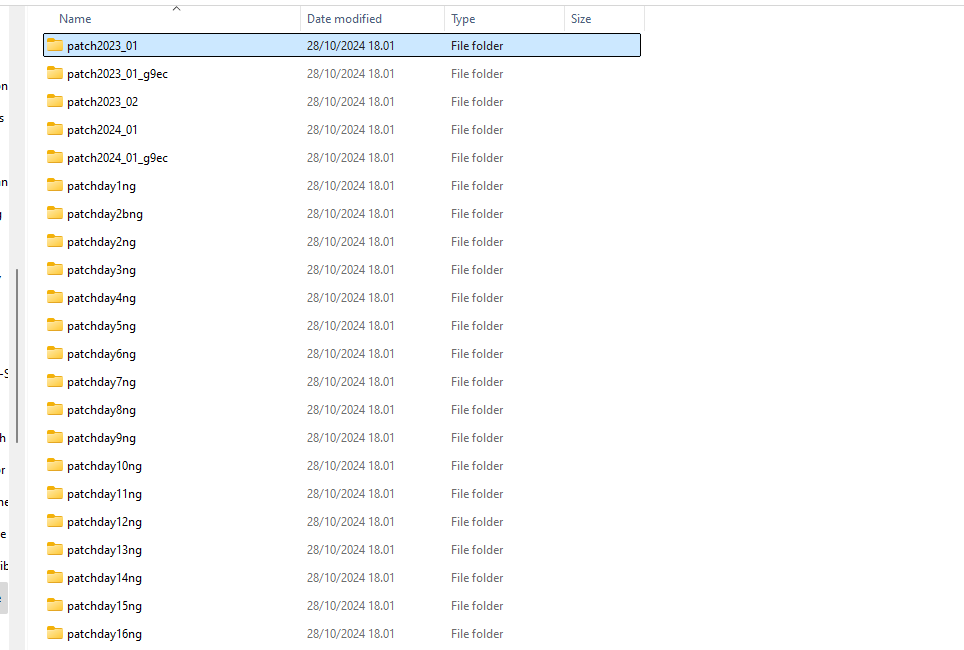The image size is (964, 650).
Task: Click the folder icon of patchday14ng
Action: click(x=55, y=577)
